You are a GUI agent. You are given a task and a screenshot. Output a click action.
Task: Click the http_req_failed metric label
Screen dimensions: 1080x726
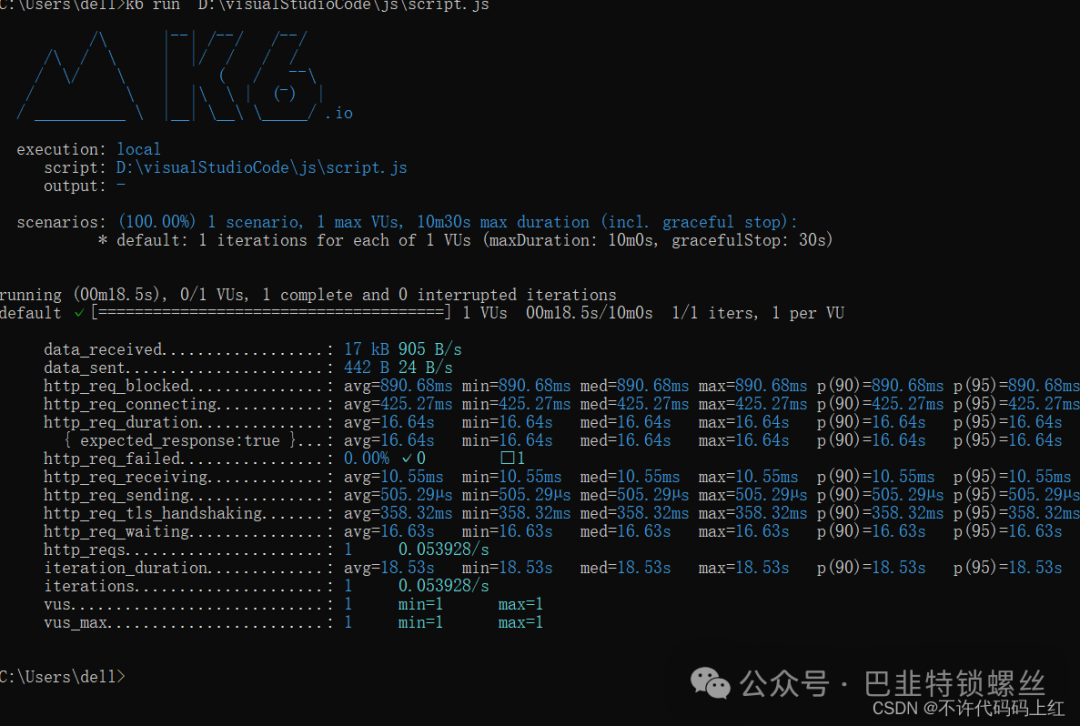(112, 459)
